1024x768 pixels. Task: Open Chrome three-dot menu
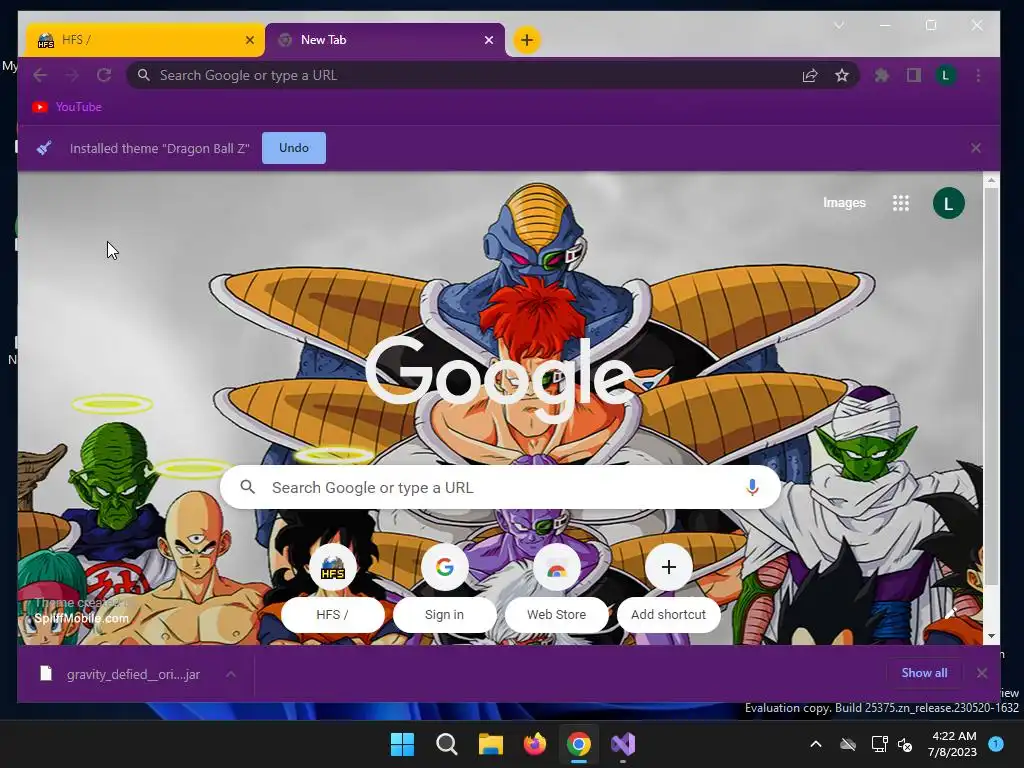(978, 75)
